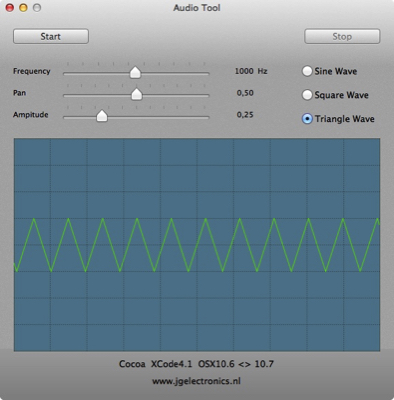Click the gray zoom window button
The image size is (394, 400).
tap(37, 7)
